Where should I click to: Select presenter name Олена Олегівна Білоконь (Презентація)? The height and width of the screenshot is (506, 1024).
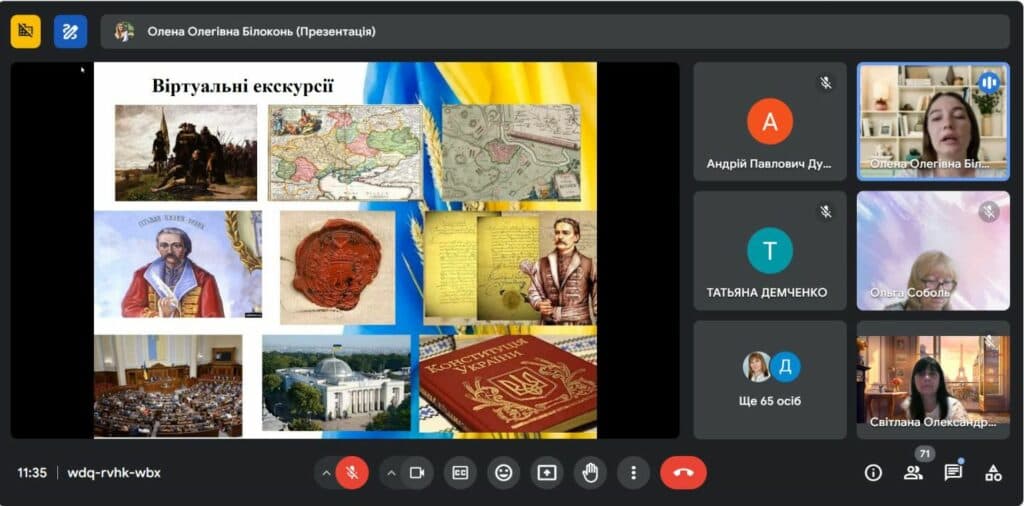[x=261, y=31]
